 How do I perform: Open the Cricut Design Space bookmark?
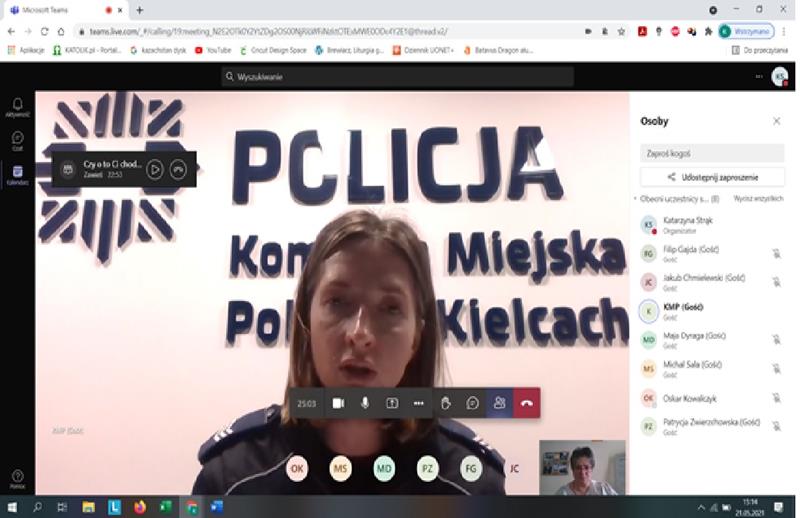click(x=273, y=50)
